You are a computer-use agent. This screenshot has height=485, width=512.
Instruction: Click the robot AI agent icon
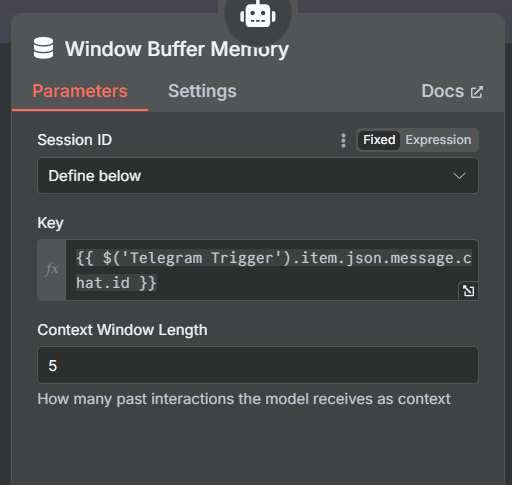click(x=258, y=16)
